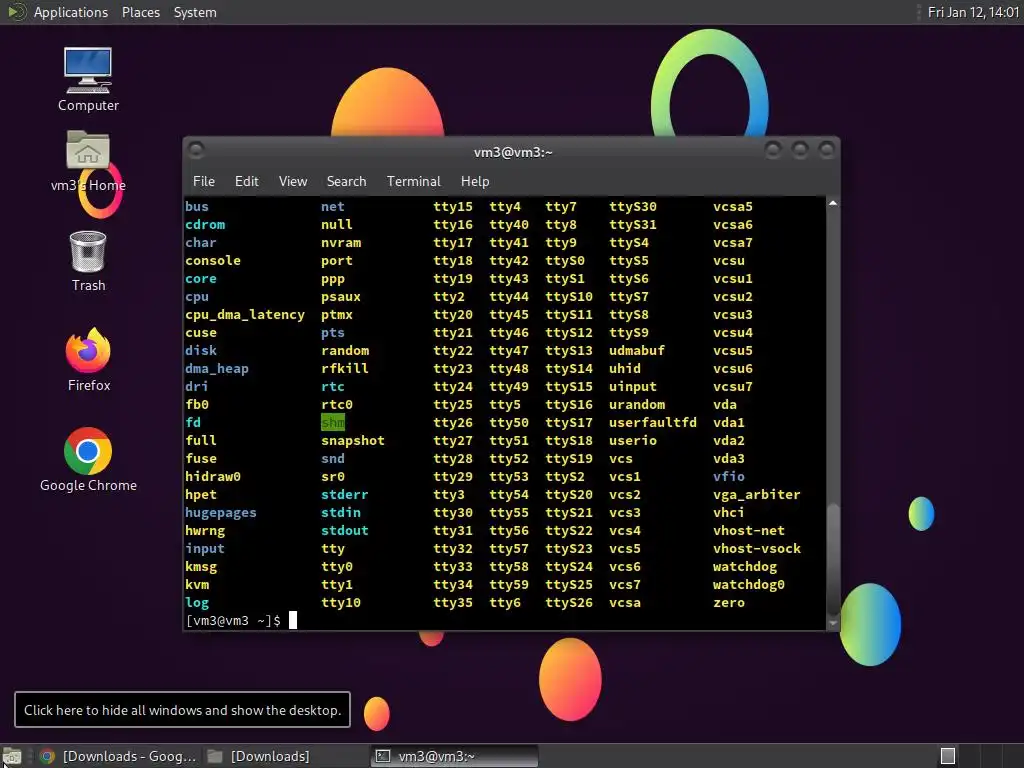The width and height of the screenshot is (1024, 768).
Task: Click the 'vfio' directory entry
Action: [x=728, y=477]
